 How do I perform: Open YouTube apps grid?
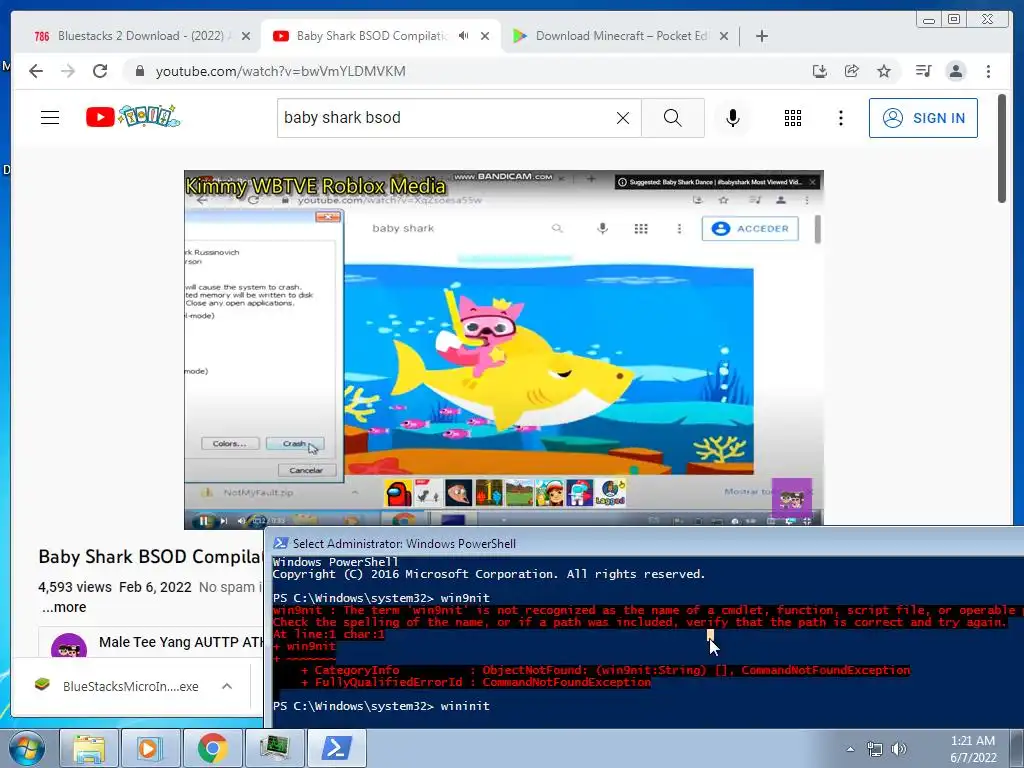(793, 118)
